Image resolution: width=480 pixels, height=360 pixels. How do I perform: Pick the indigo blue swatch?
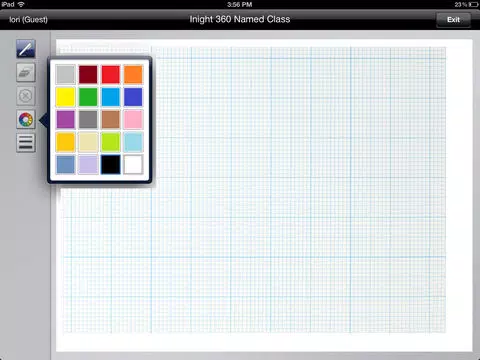pyautogui.click(x=133, y=97)
